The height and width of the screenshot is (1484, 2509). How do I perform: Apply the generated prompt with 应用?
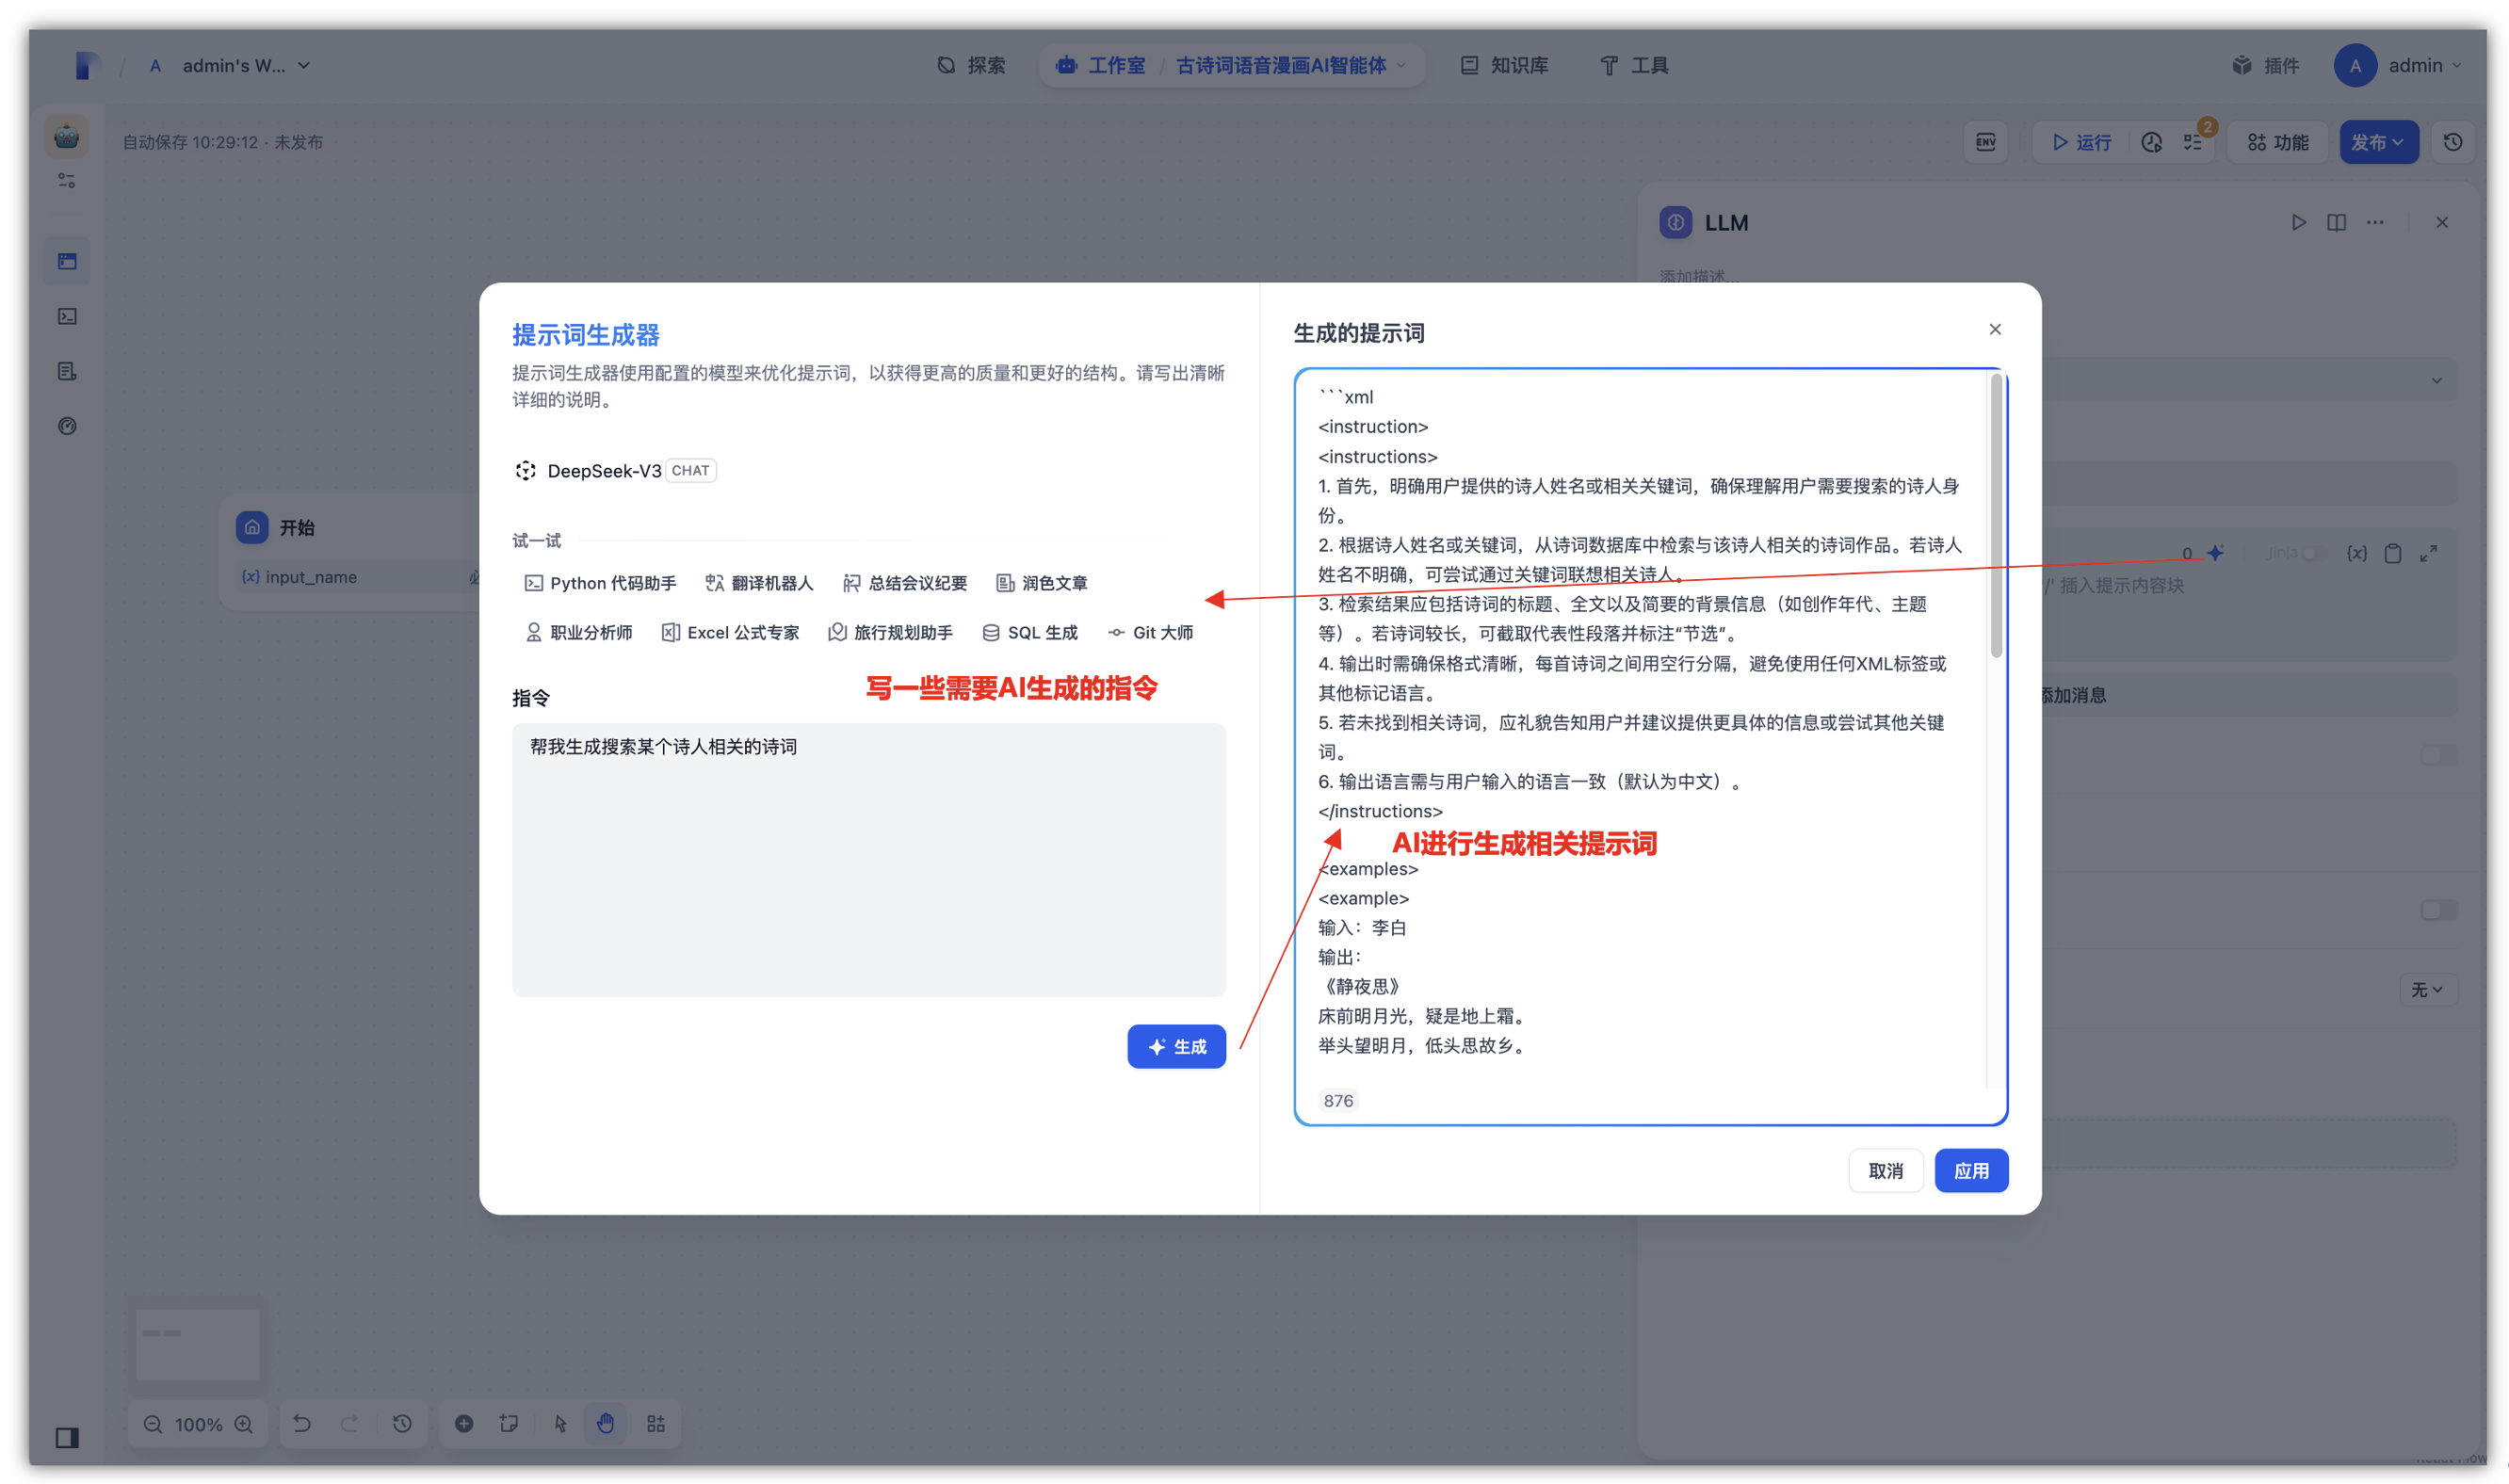tap(1970, 1170)
